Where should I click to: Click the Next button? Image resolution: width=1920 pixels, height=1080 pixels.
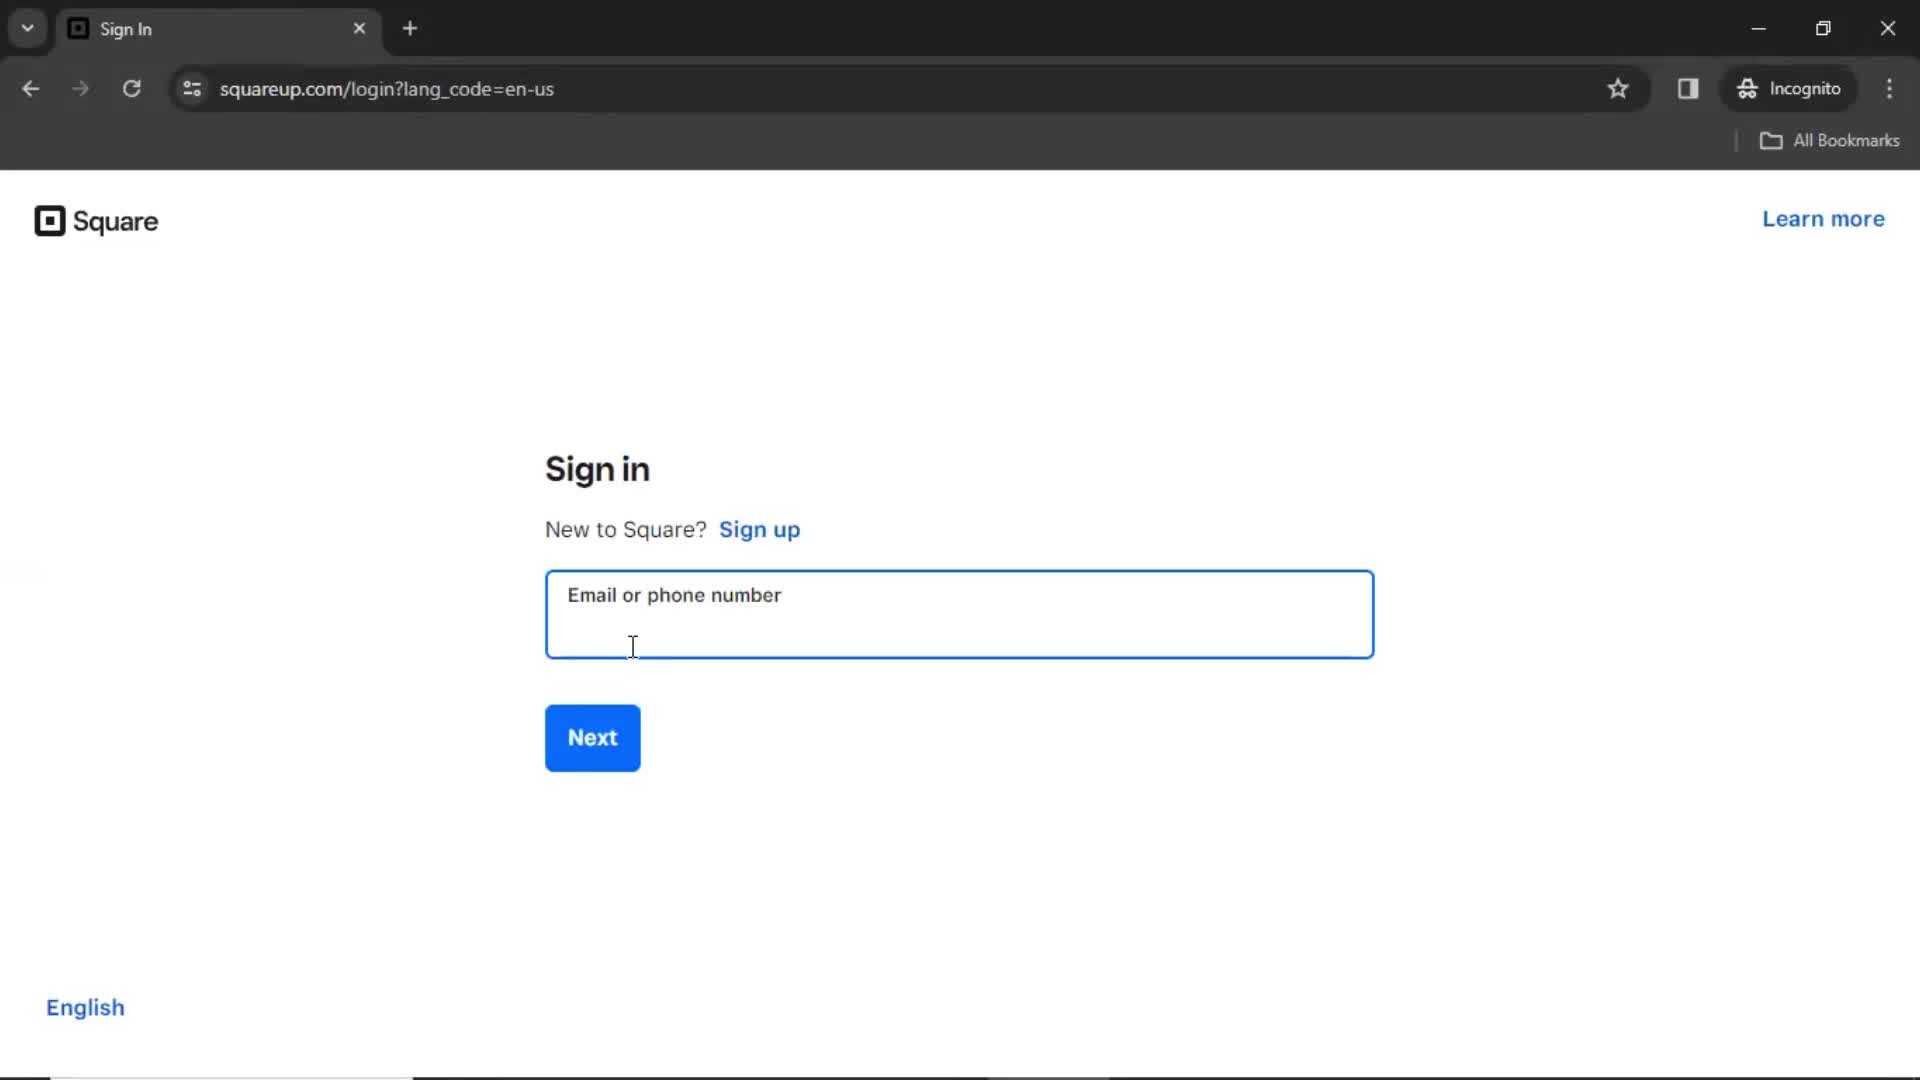tap(592, 737)
